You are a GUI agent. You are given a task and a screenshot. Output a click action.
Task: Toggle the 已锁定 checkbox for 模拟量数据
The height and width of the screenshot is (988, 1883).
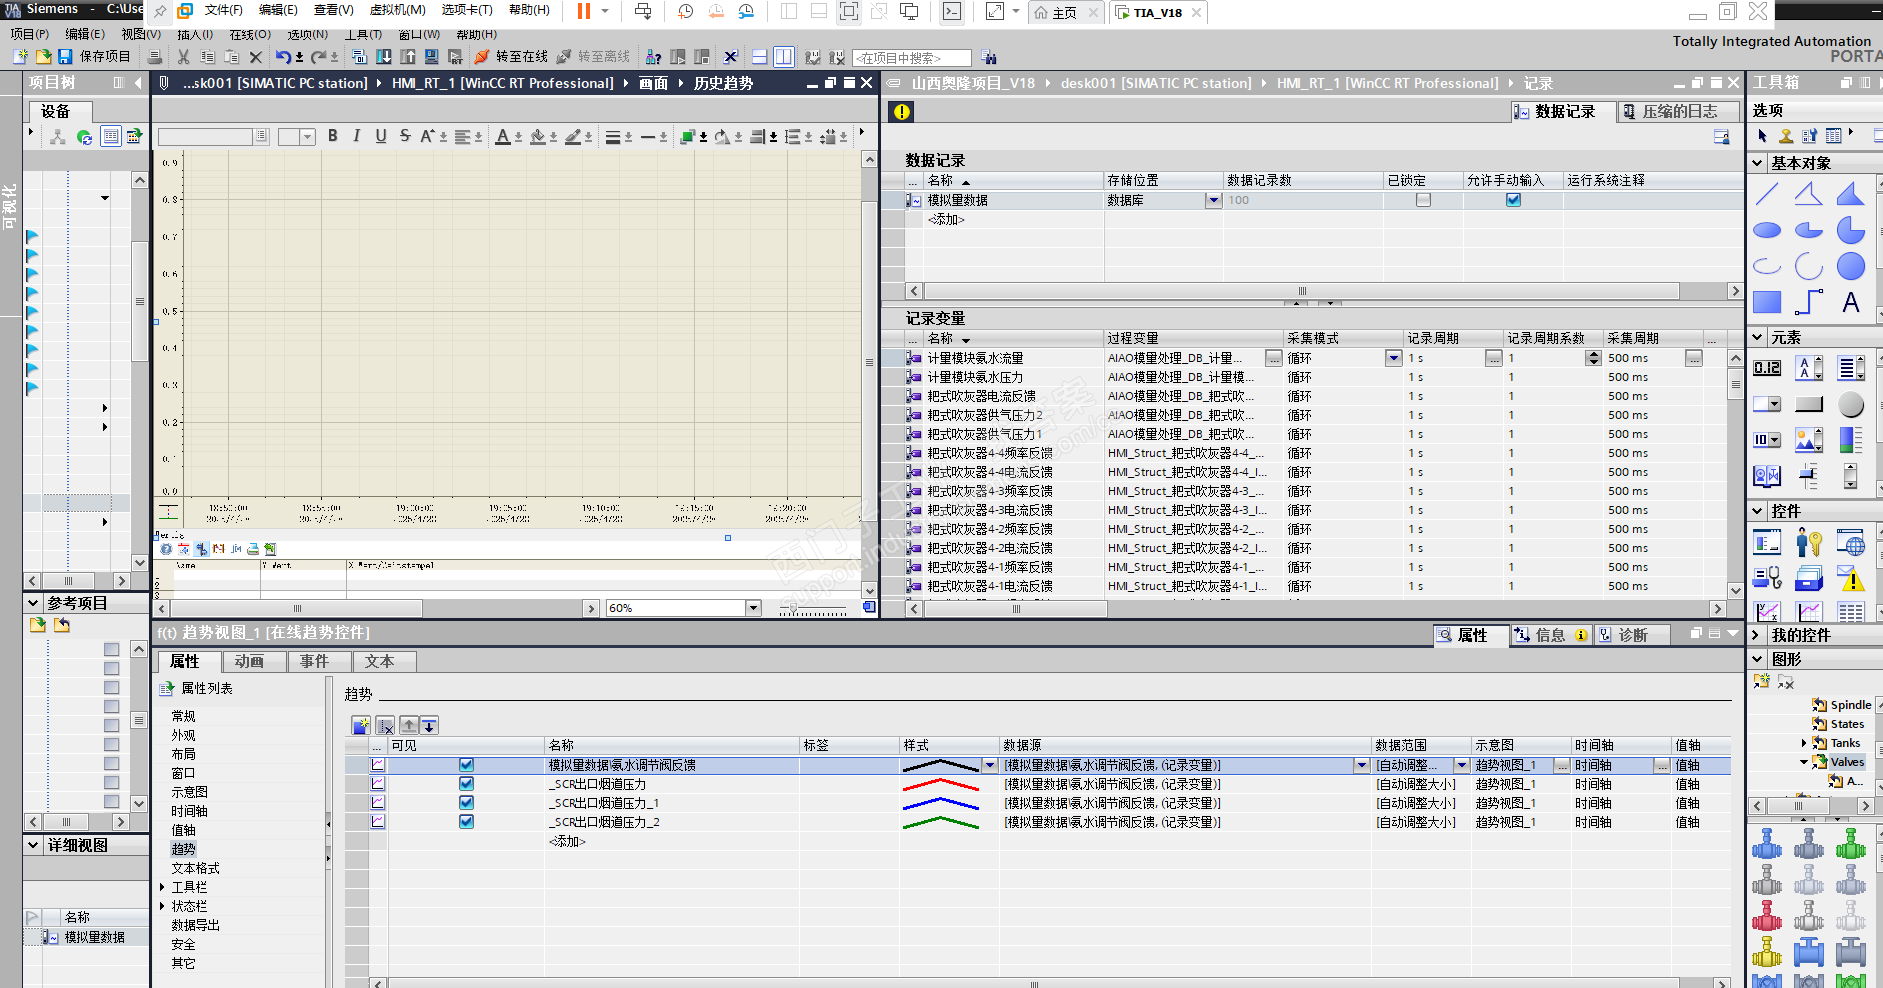[1423, 200]
